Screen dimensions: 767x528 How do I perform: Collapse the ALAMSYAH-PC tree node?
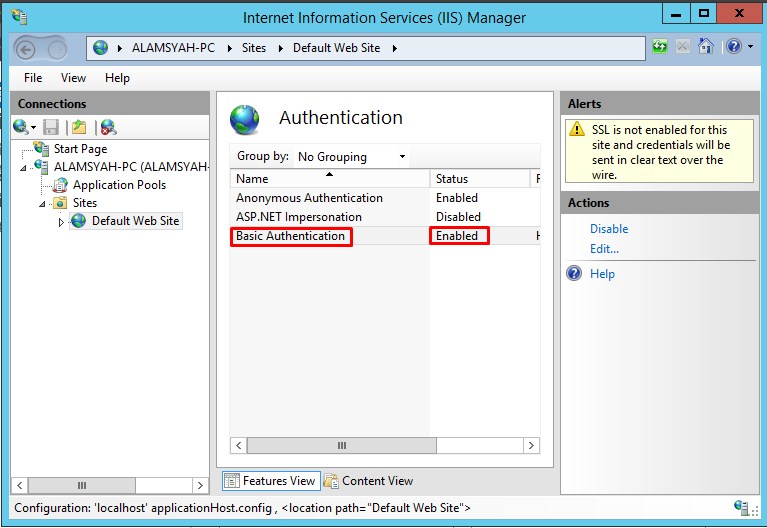coord(23,168)
